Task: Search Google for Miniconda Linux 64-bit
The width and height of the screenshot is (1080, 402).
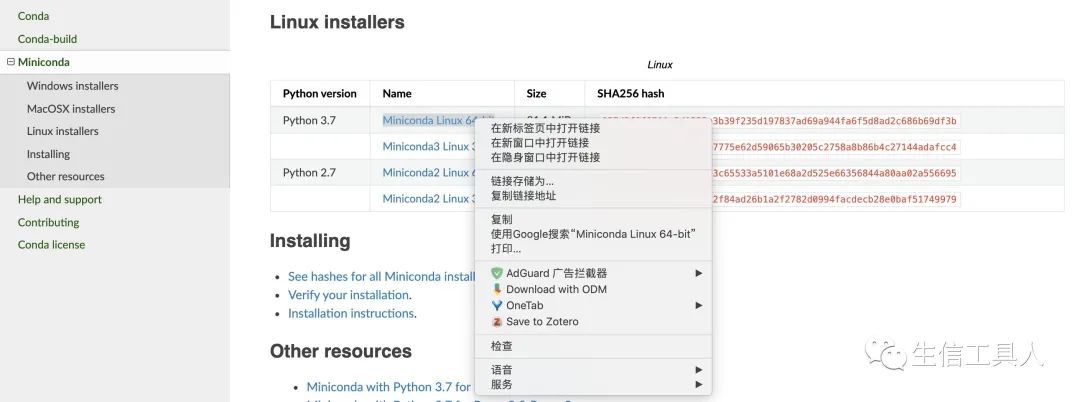Action: pyautogui.click(x=593, y=234)
